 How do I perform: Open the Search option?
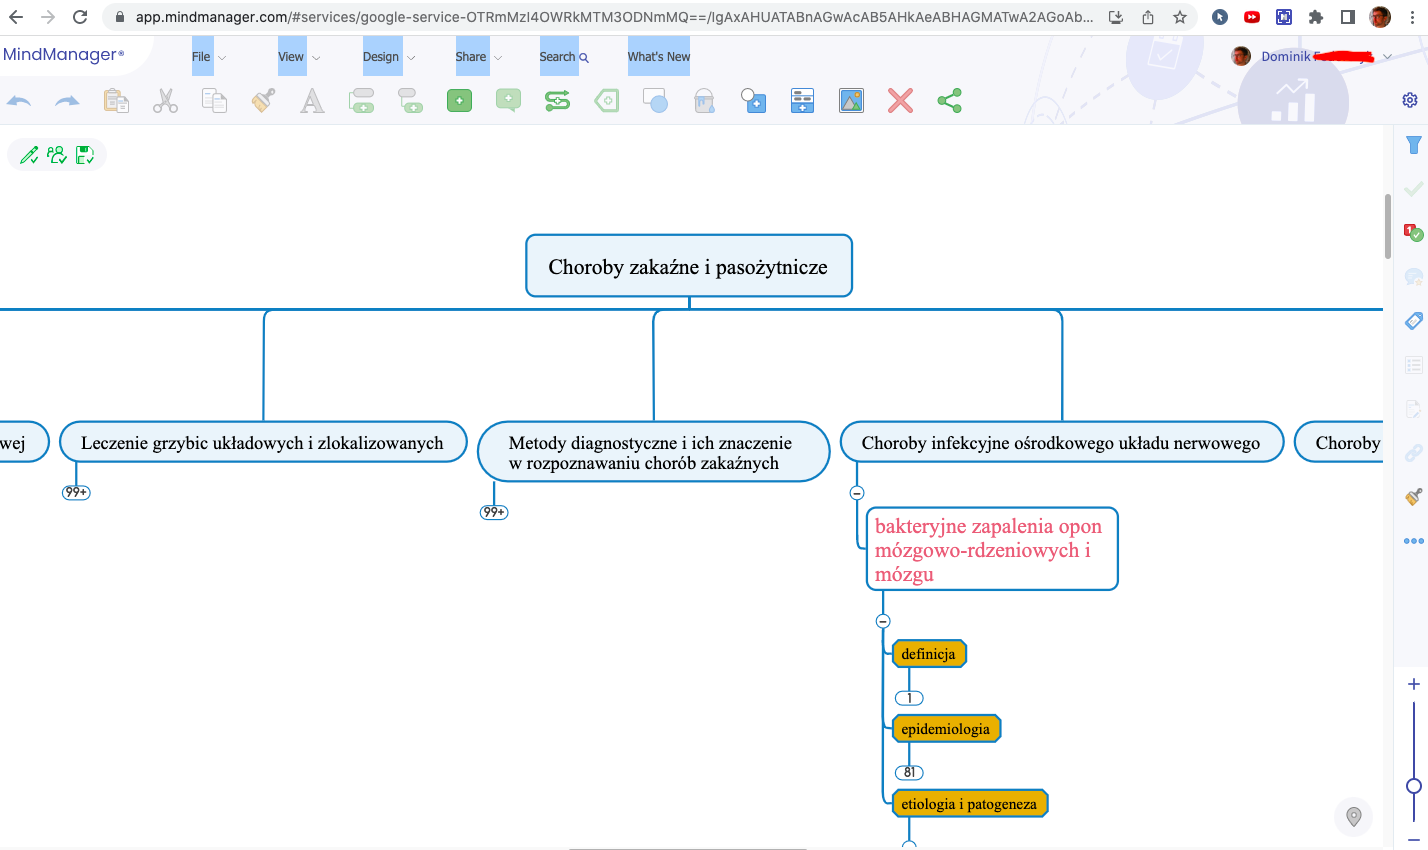pyautogui.click(x=564, y=57)
